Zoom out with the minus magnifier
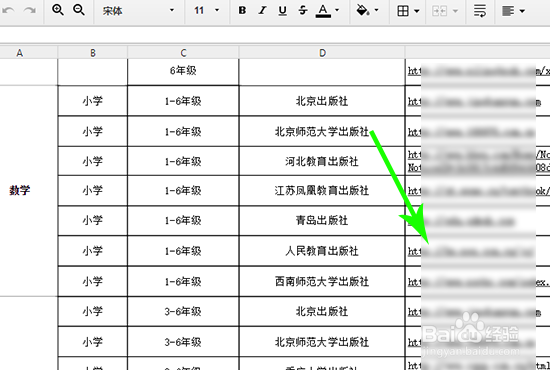 [79, 10]
